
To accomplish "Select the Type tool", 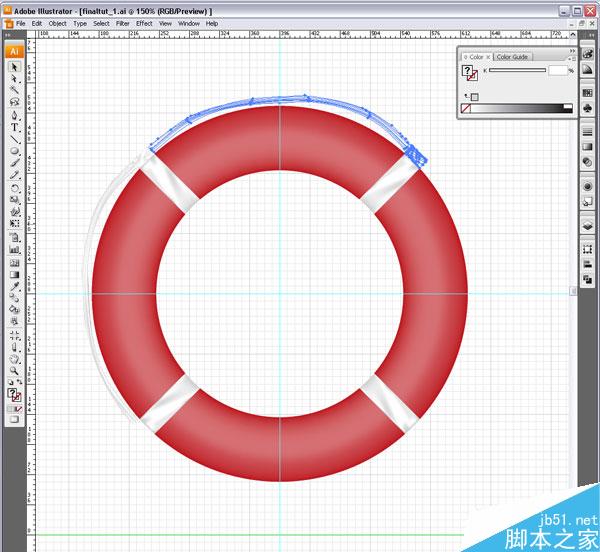I will [14, 127].
